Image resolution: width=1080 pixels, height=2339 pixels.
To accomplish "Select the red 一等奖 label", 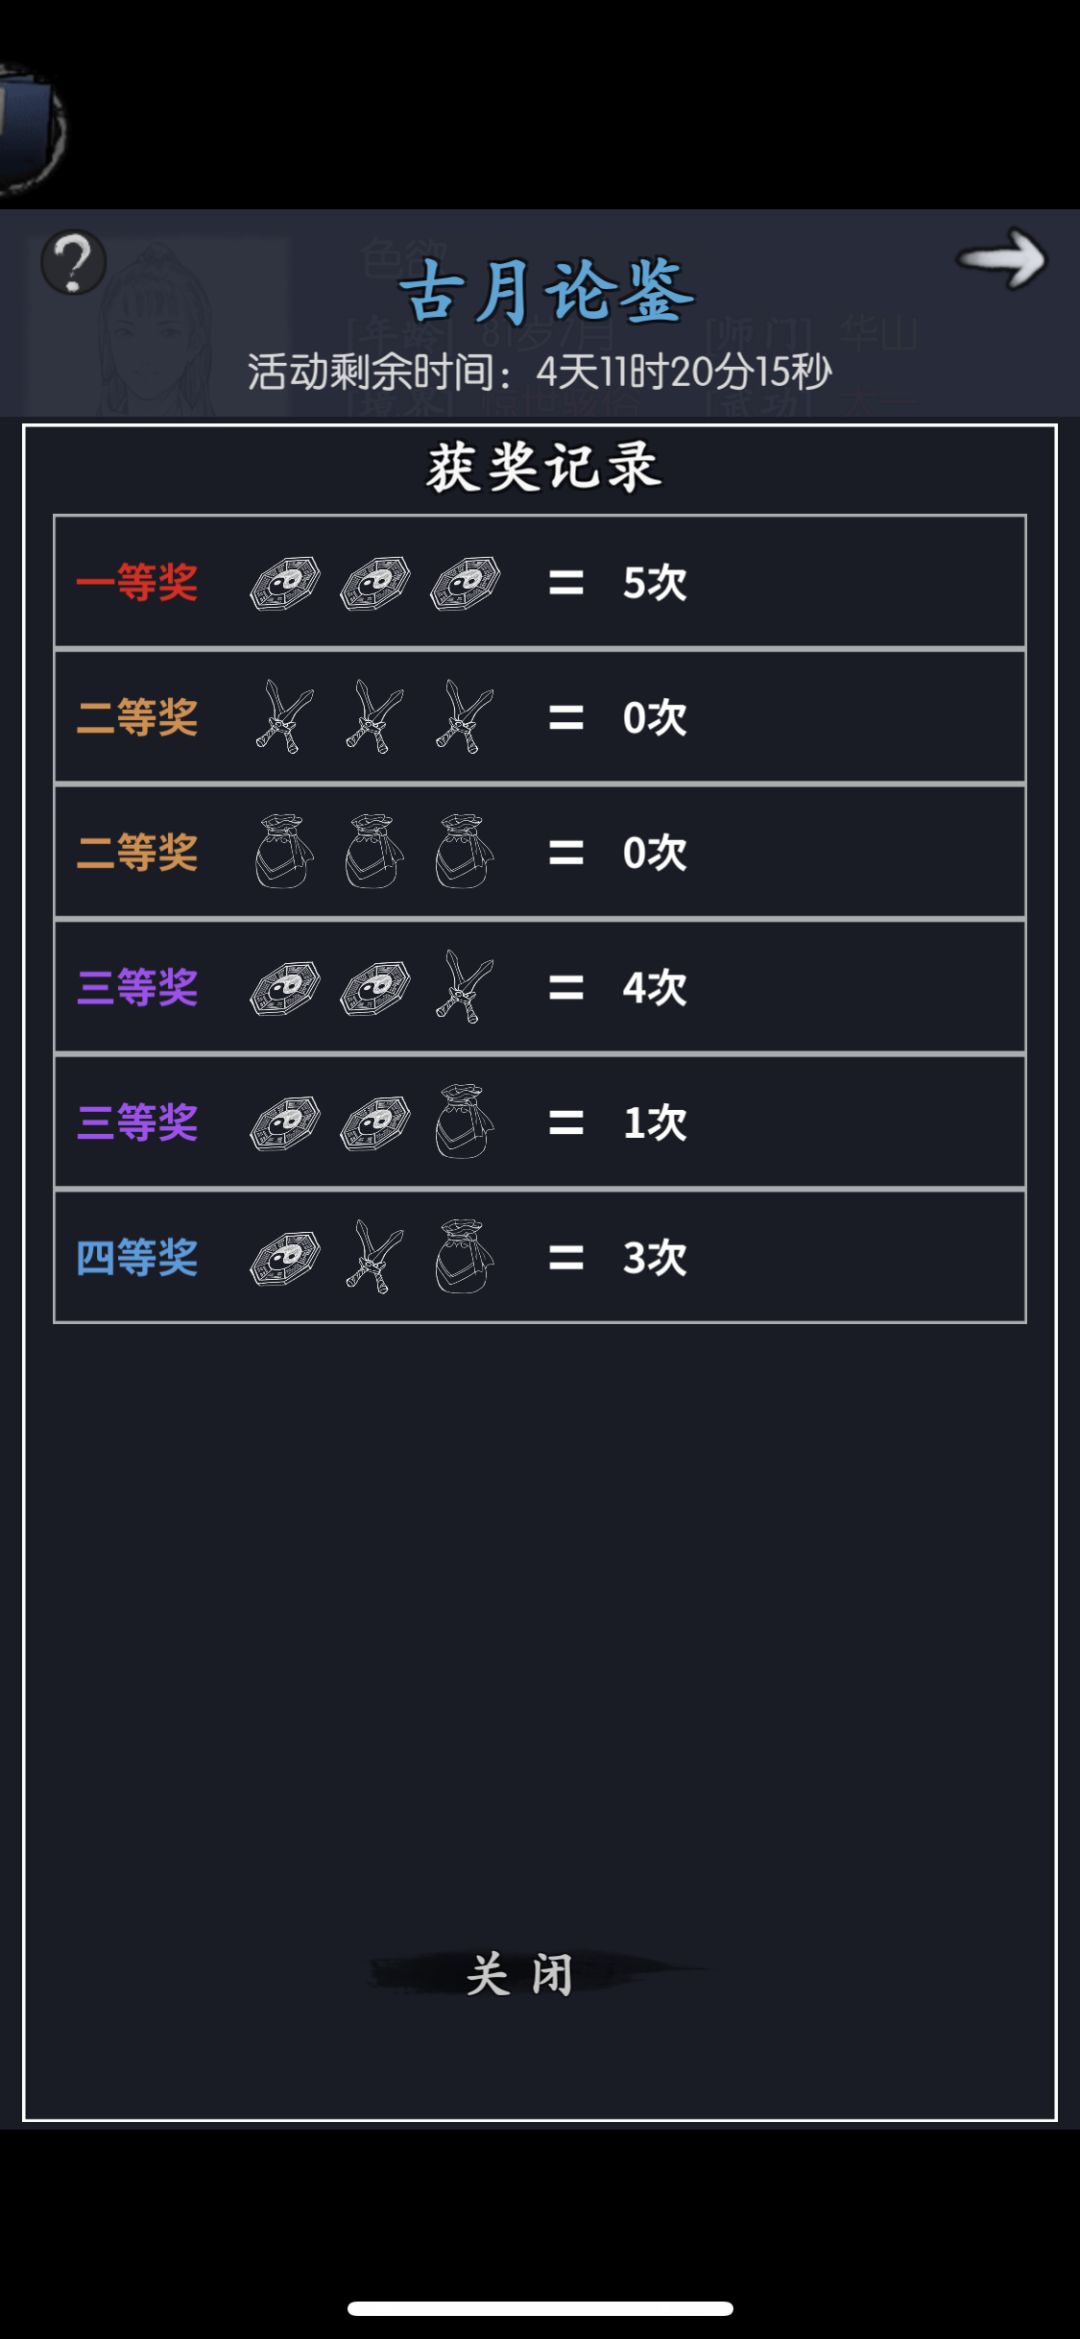I will pyautogui.click(x=137, y=583).
